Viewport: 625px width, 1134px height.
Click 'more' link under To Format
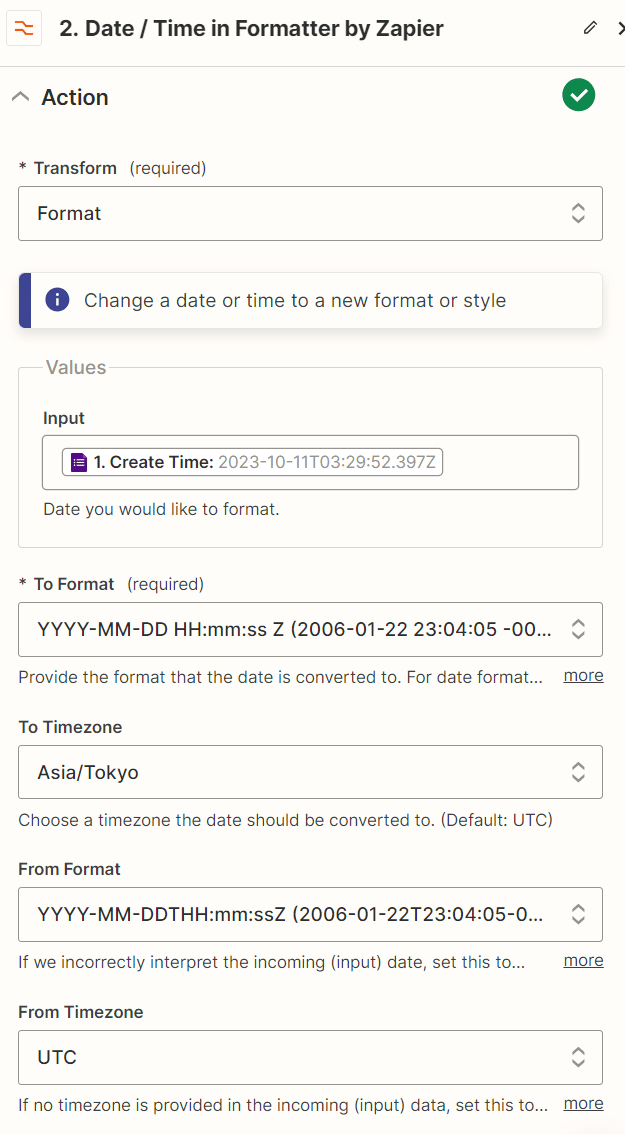(x=583, y=675)
